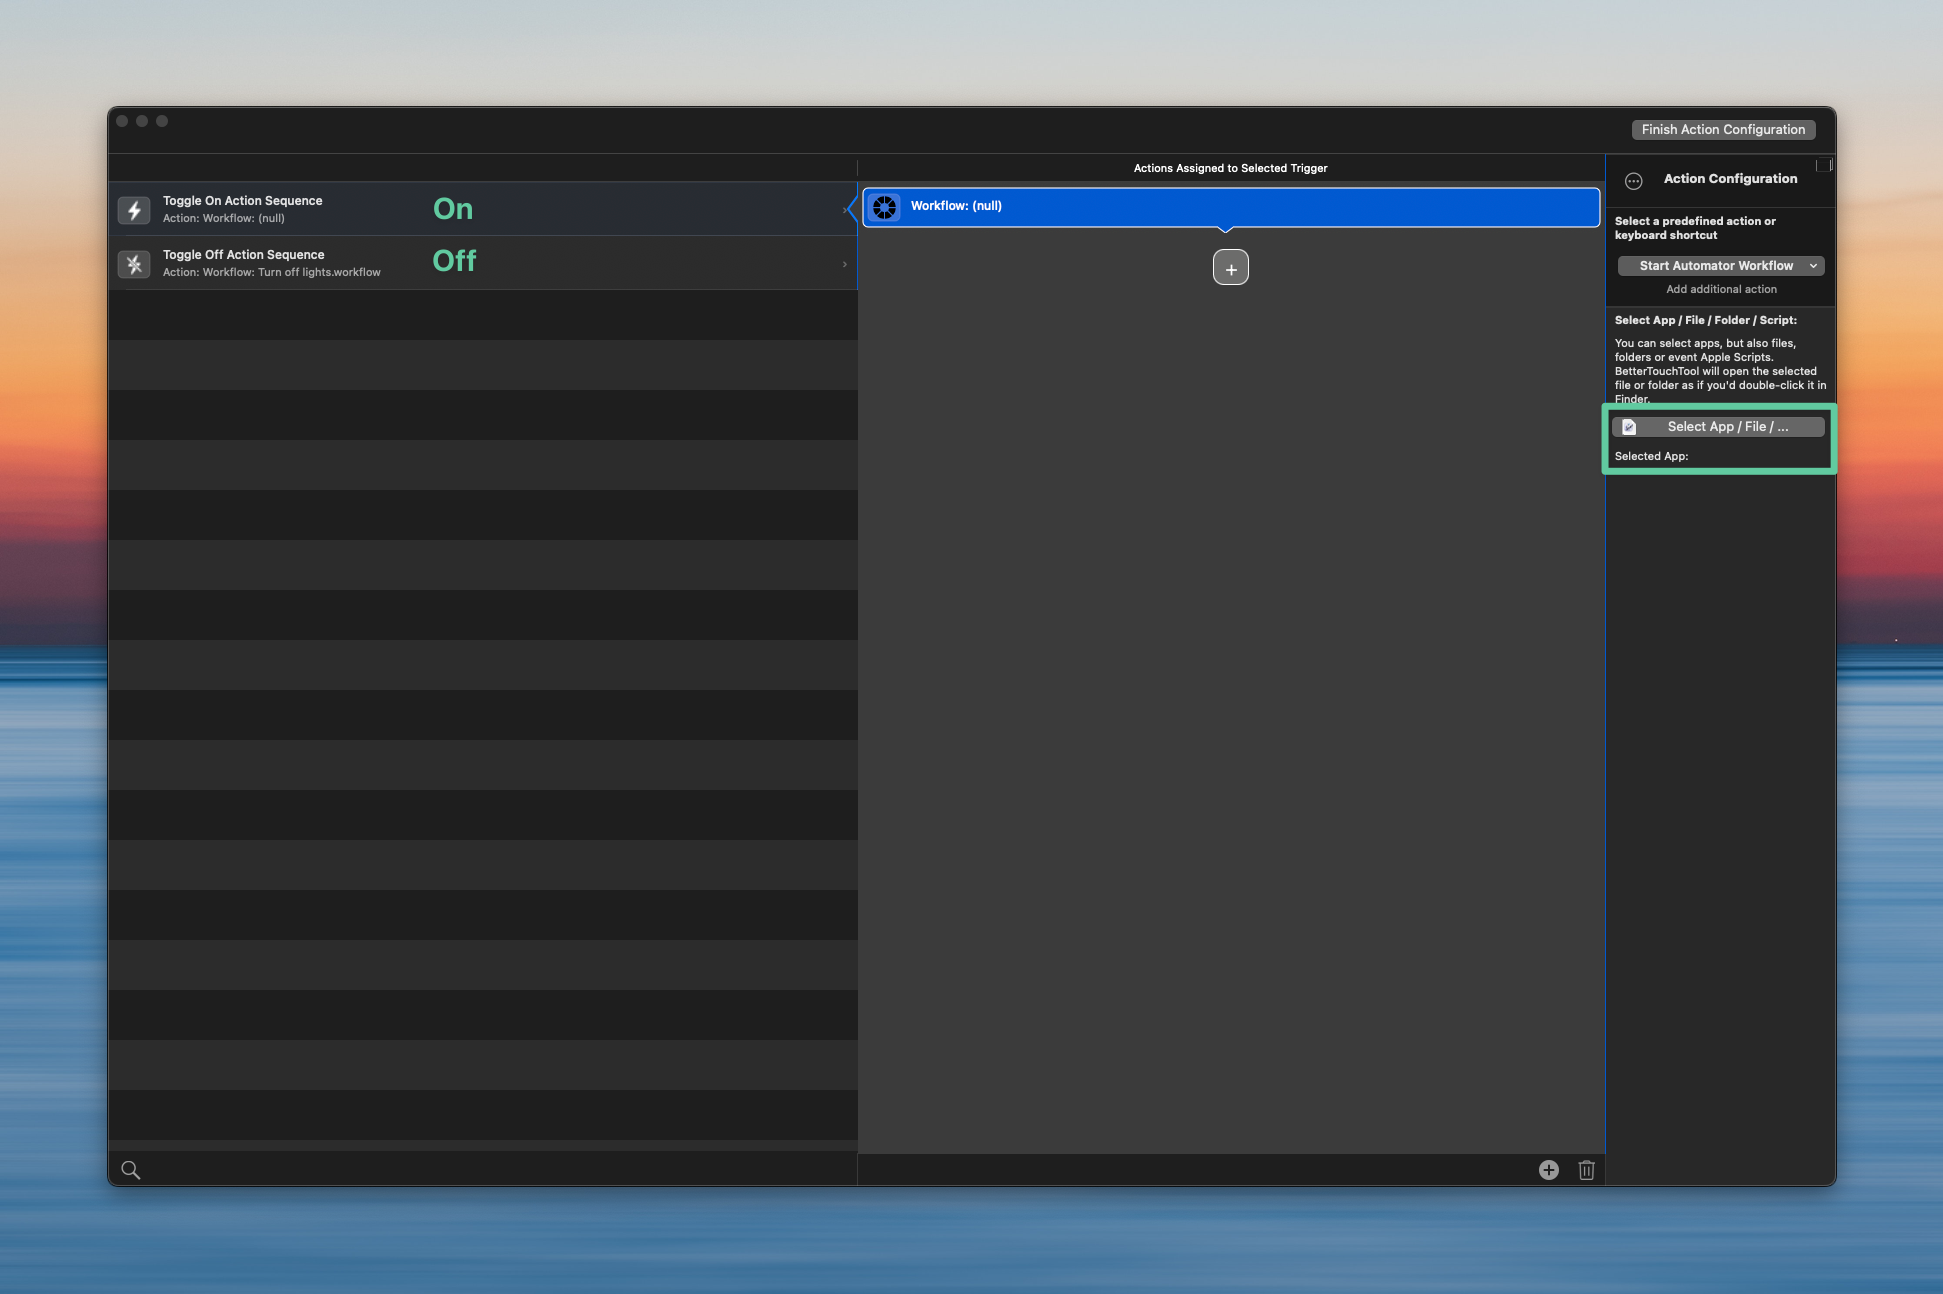Click the Add additional action link
Screen dimensions: 1943x1294
1721,289
